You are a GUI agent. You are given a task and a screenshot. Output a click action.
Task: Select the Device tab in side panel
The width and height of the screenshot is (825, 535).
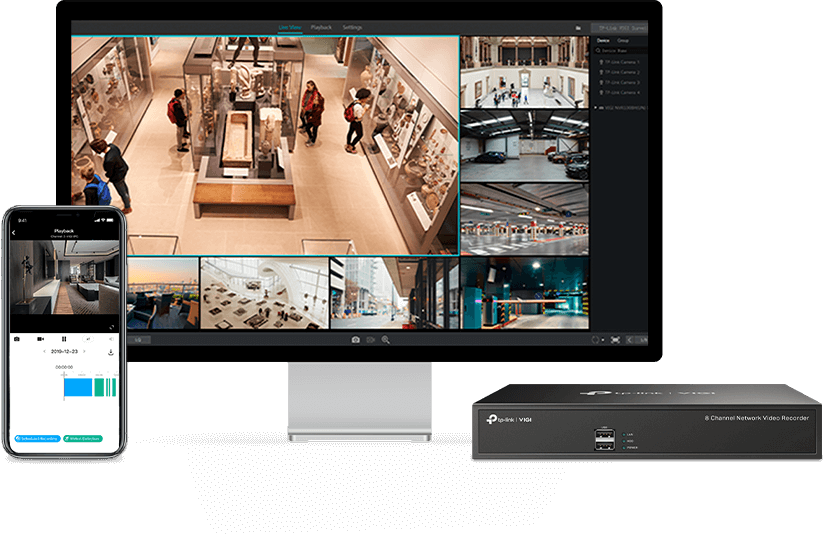click(x=603, y=41)
